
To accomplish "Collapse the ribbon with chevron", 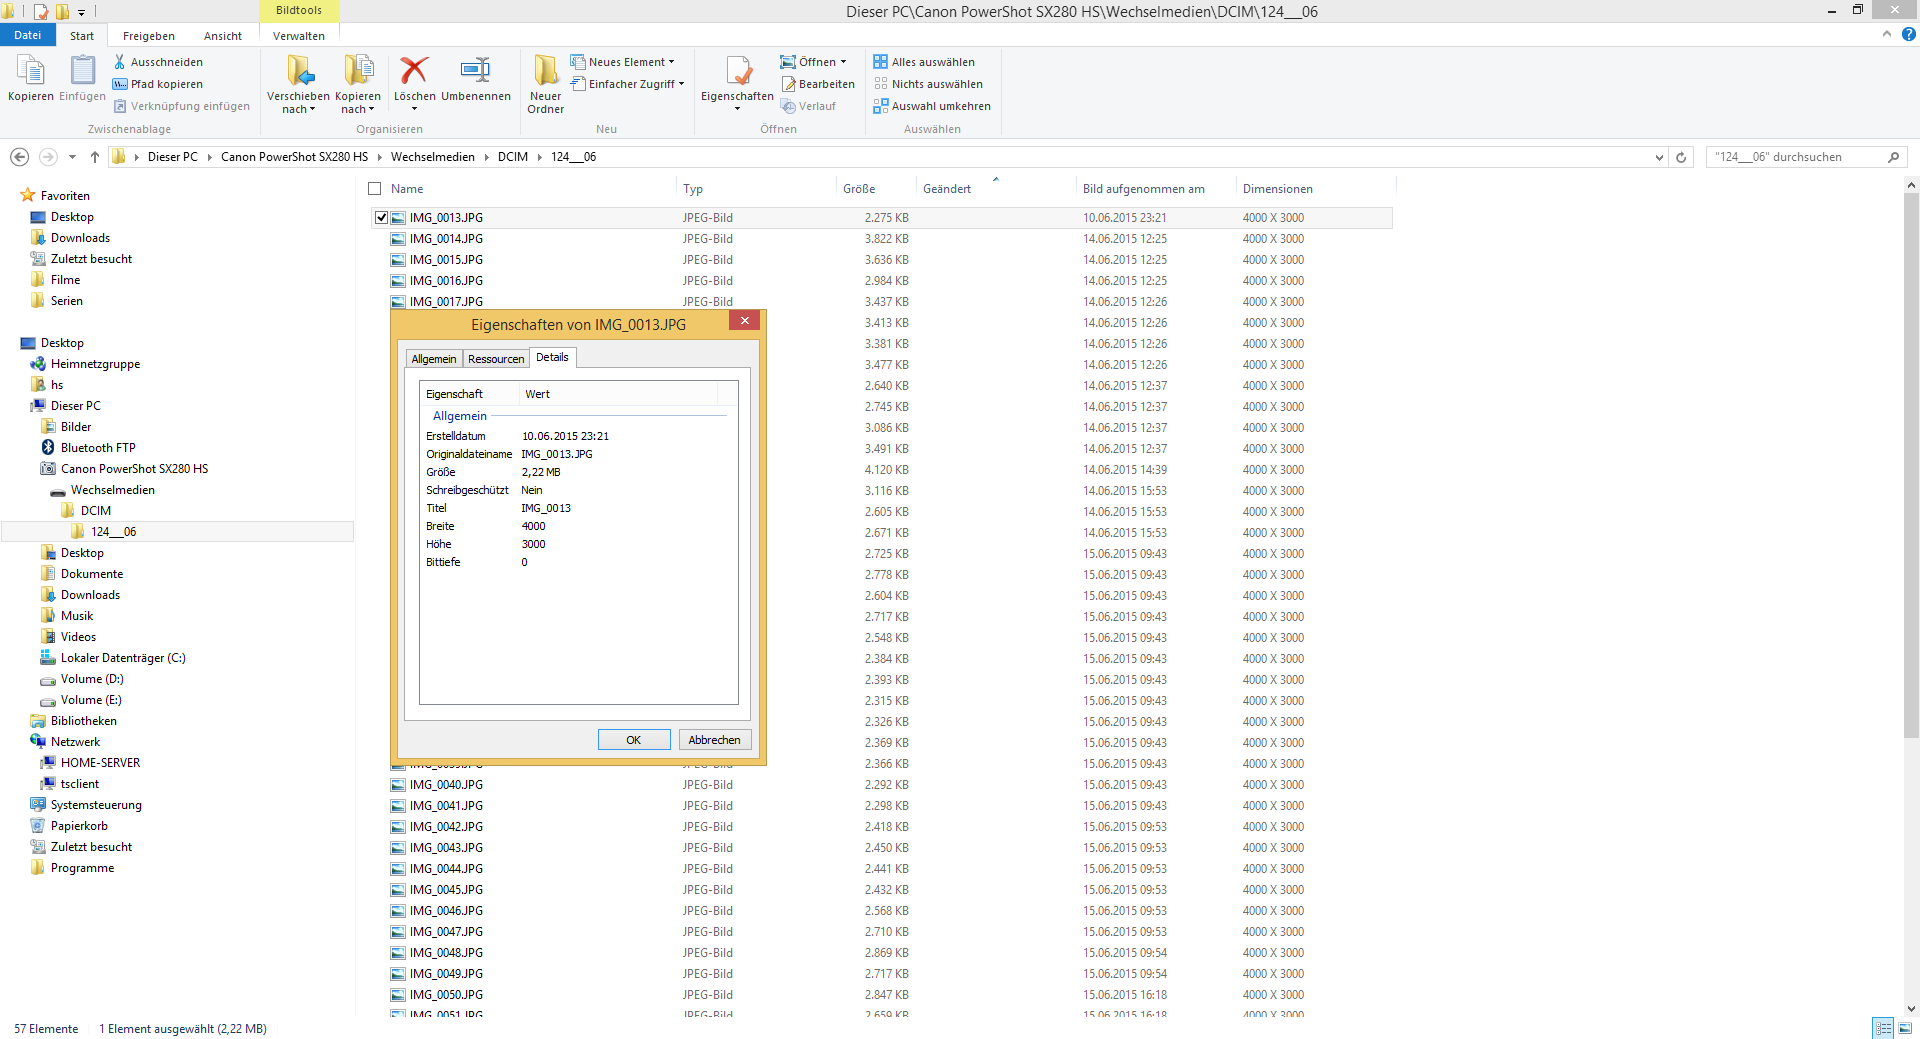I will point(1887,34).
